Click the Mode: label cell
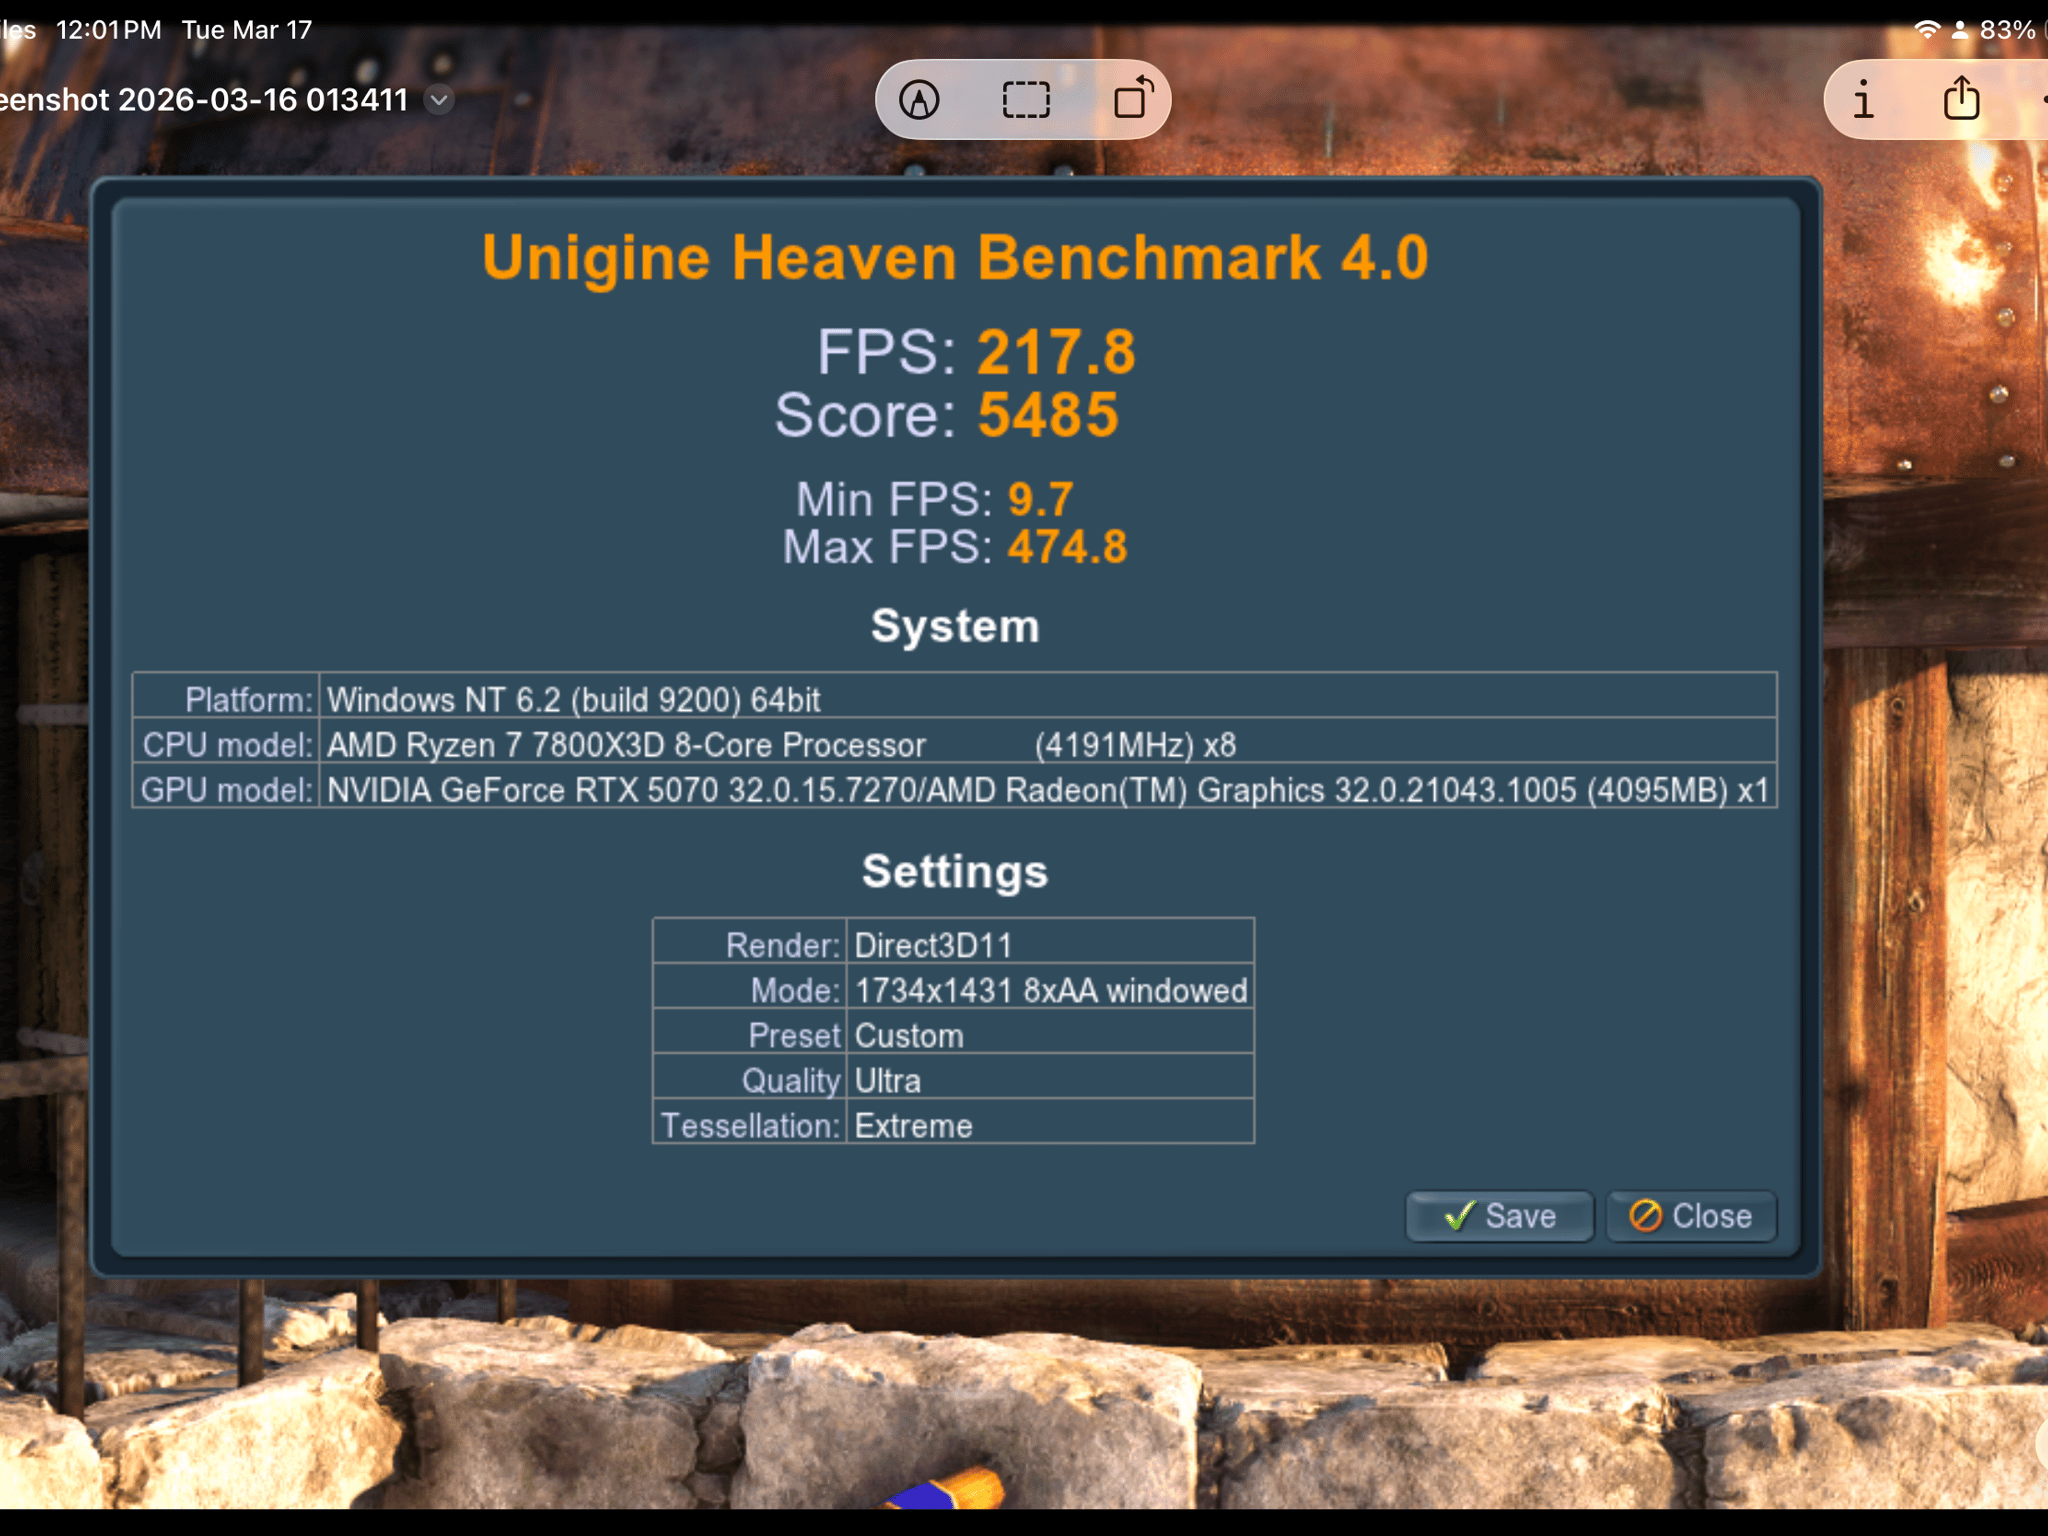The image size is (2048, 1536). tap(750, 988)
